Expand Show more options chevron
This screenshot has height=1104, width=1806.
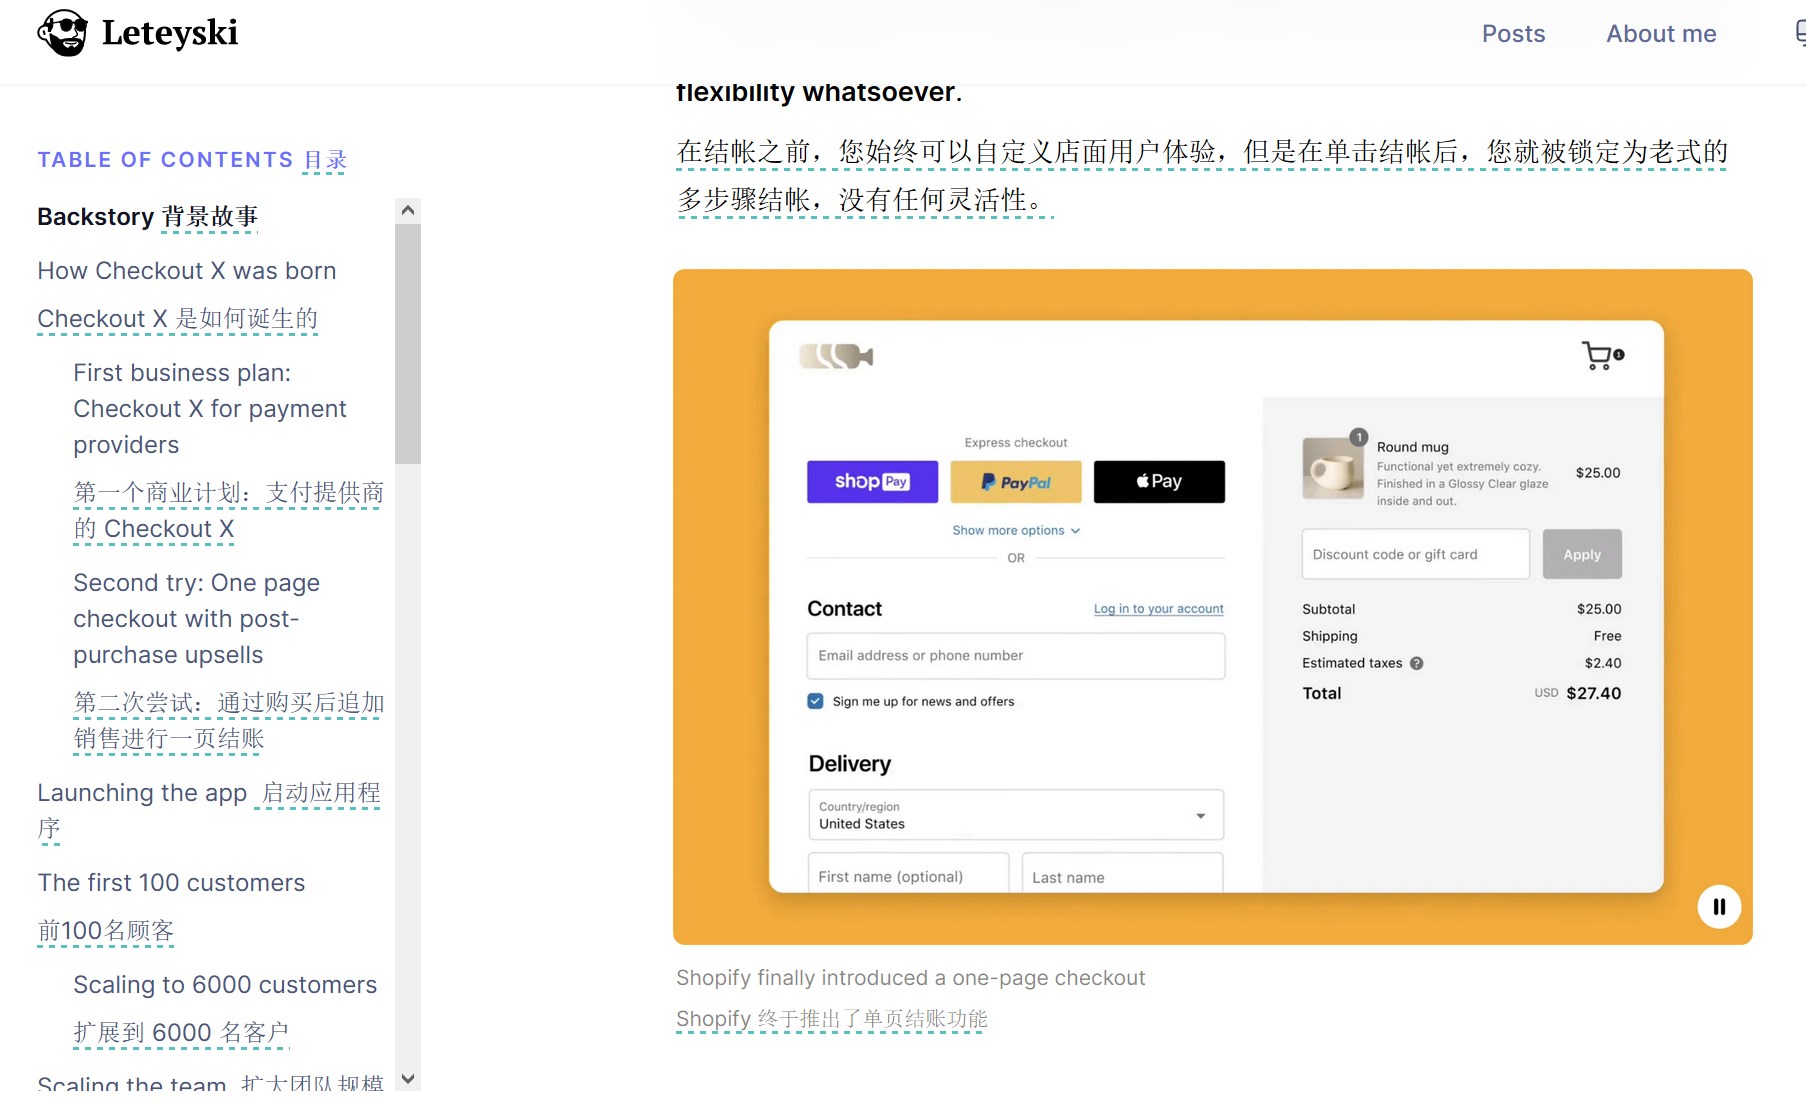click(x=1075, y=531)
